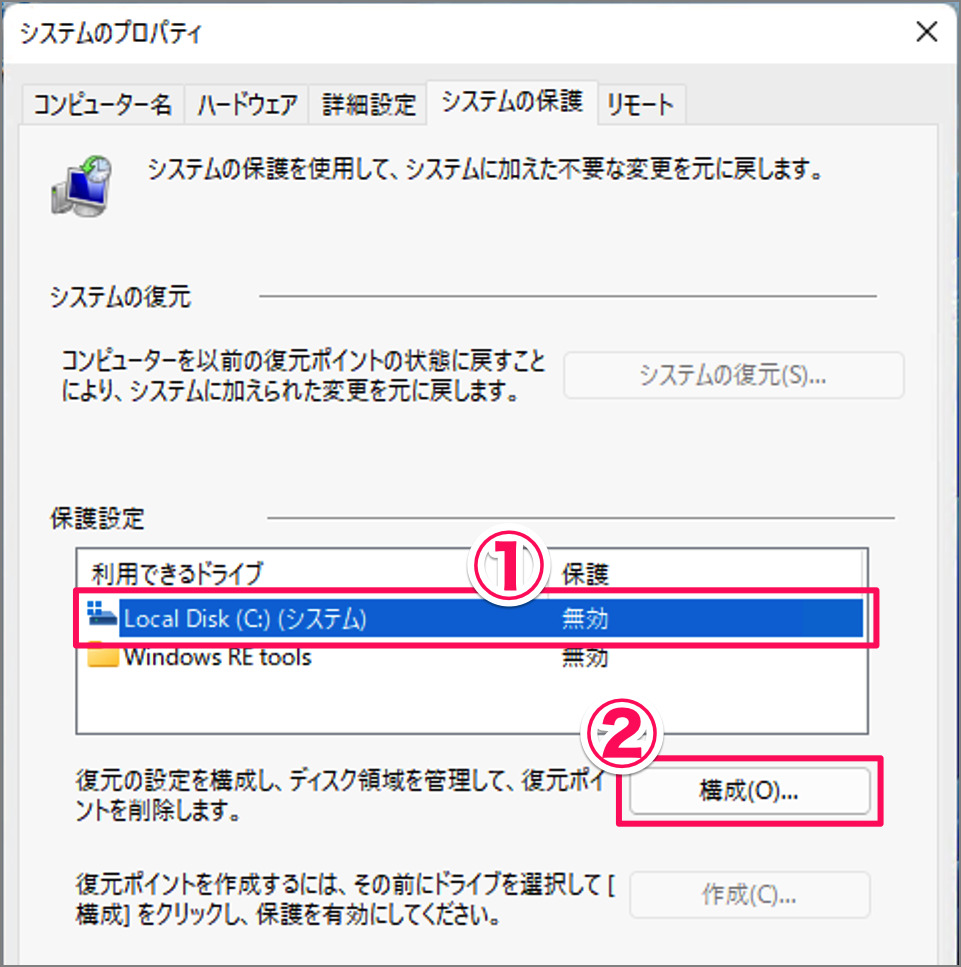
Task: Click the 作成(C)... button
Action: coord(749,894)
